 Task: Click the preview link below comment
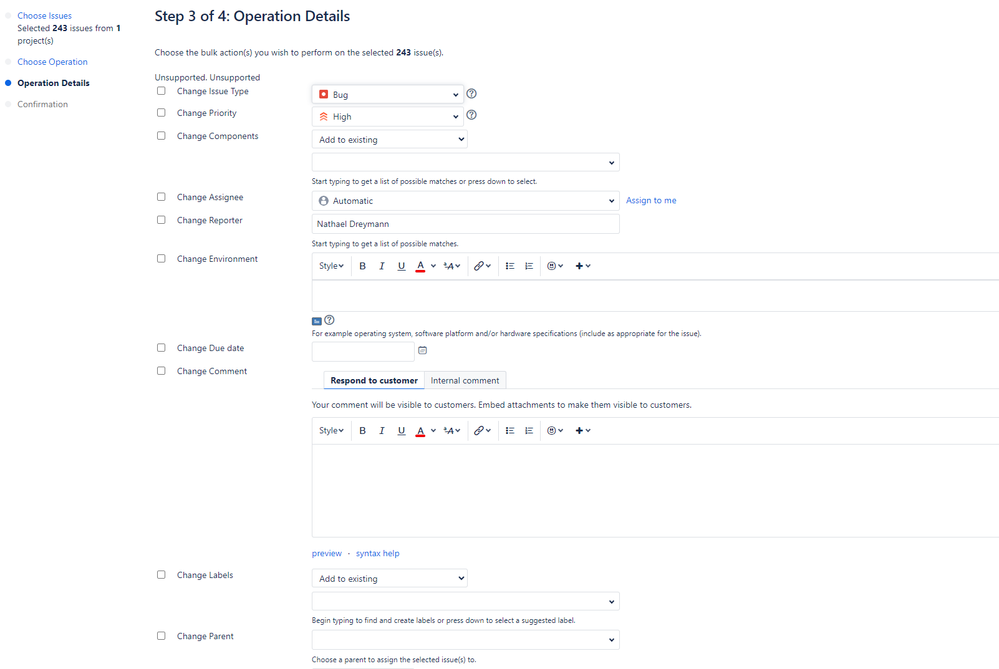pyautogui.click(x=327, y=553)
